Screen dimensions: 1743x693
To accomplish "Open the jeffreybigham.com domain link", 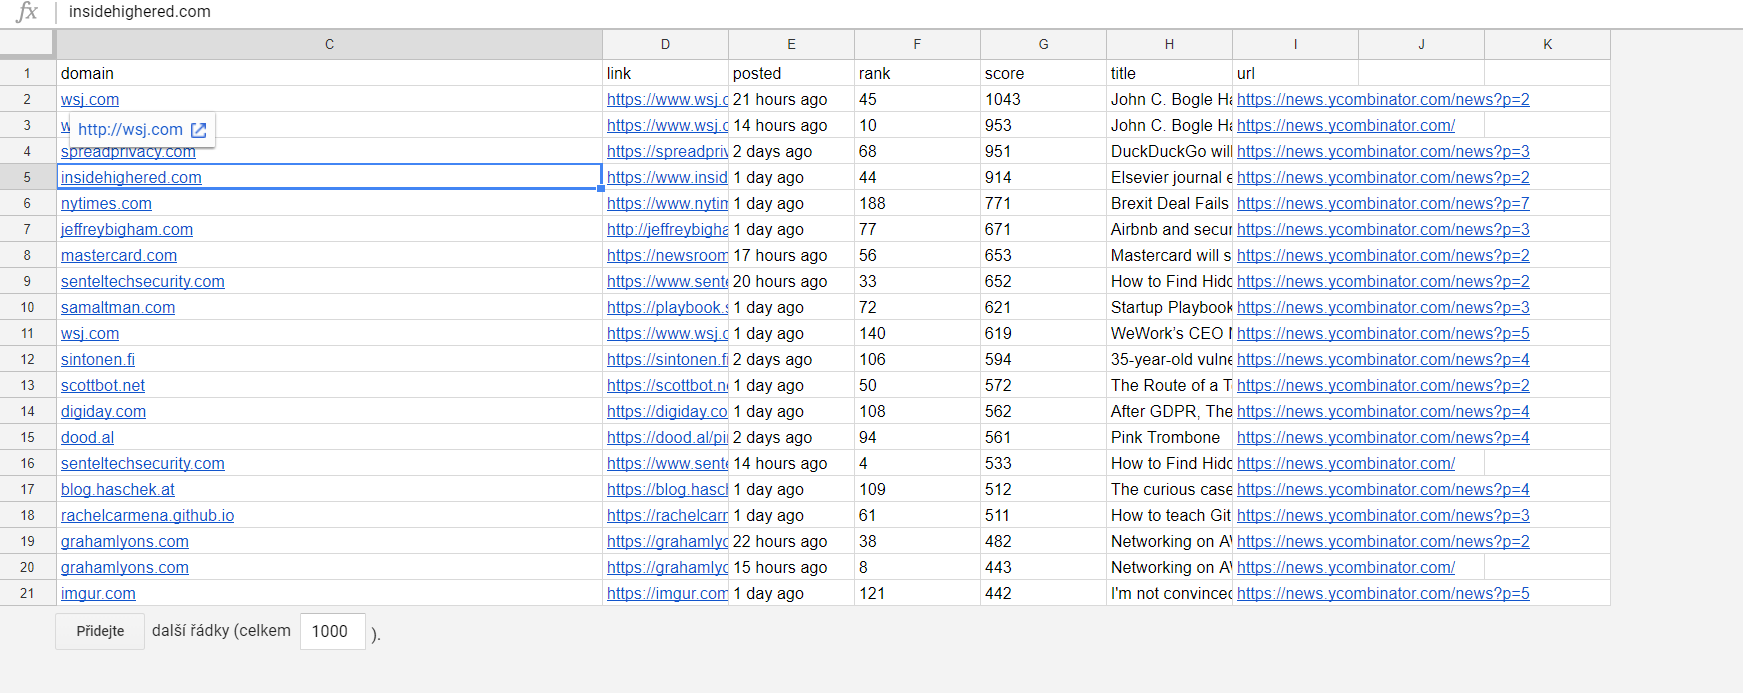I will 127,229.
